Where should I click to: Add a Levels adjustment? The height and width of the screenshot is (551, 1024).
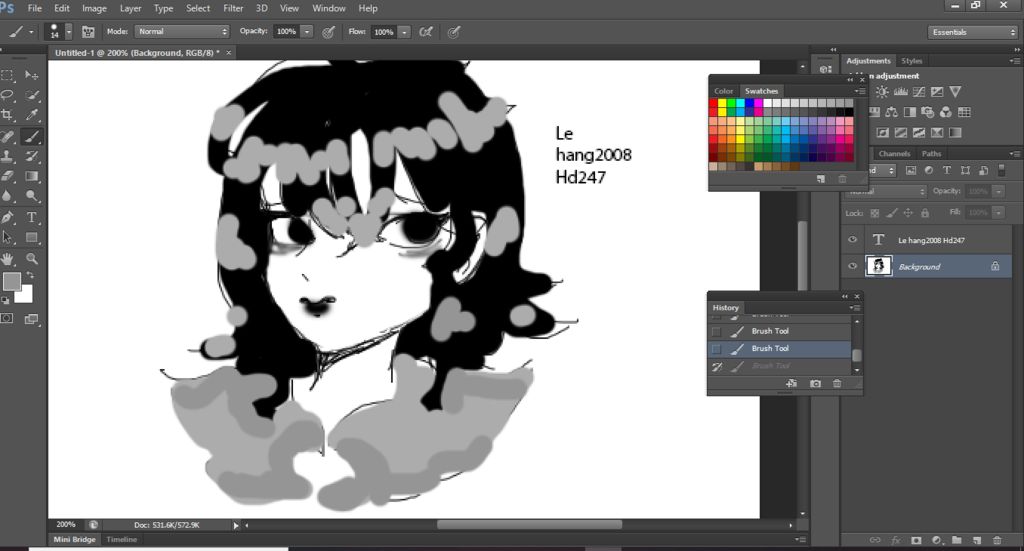click(901, 92)
